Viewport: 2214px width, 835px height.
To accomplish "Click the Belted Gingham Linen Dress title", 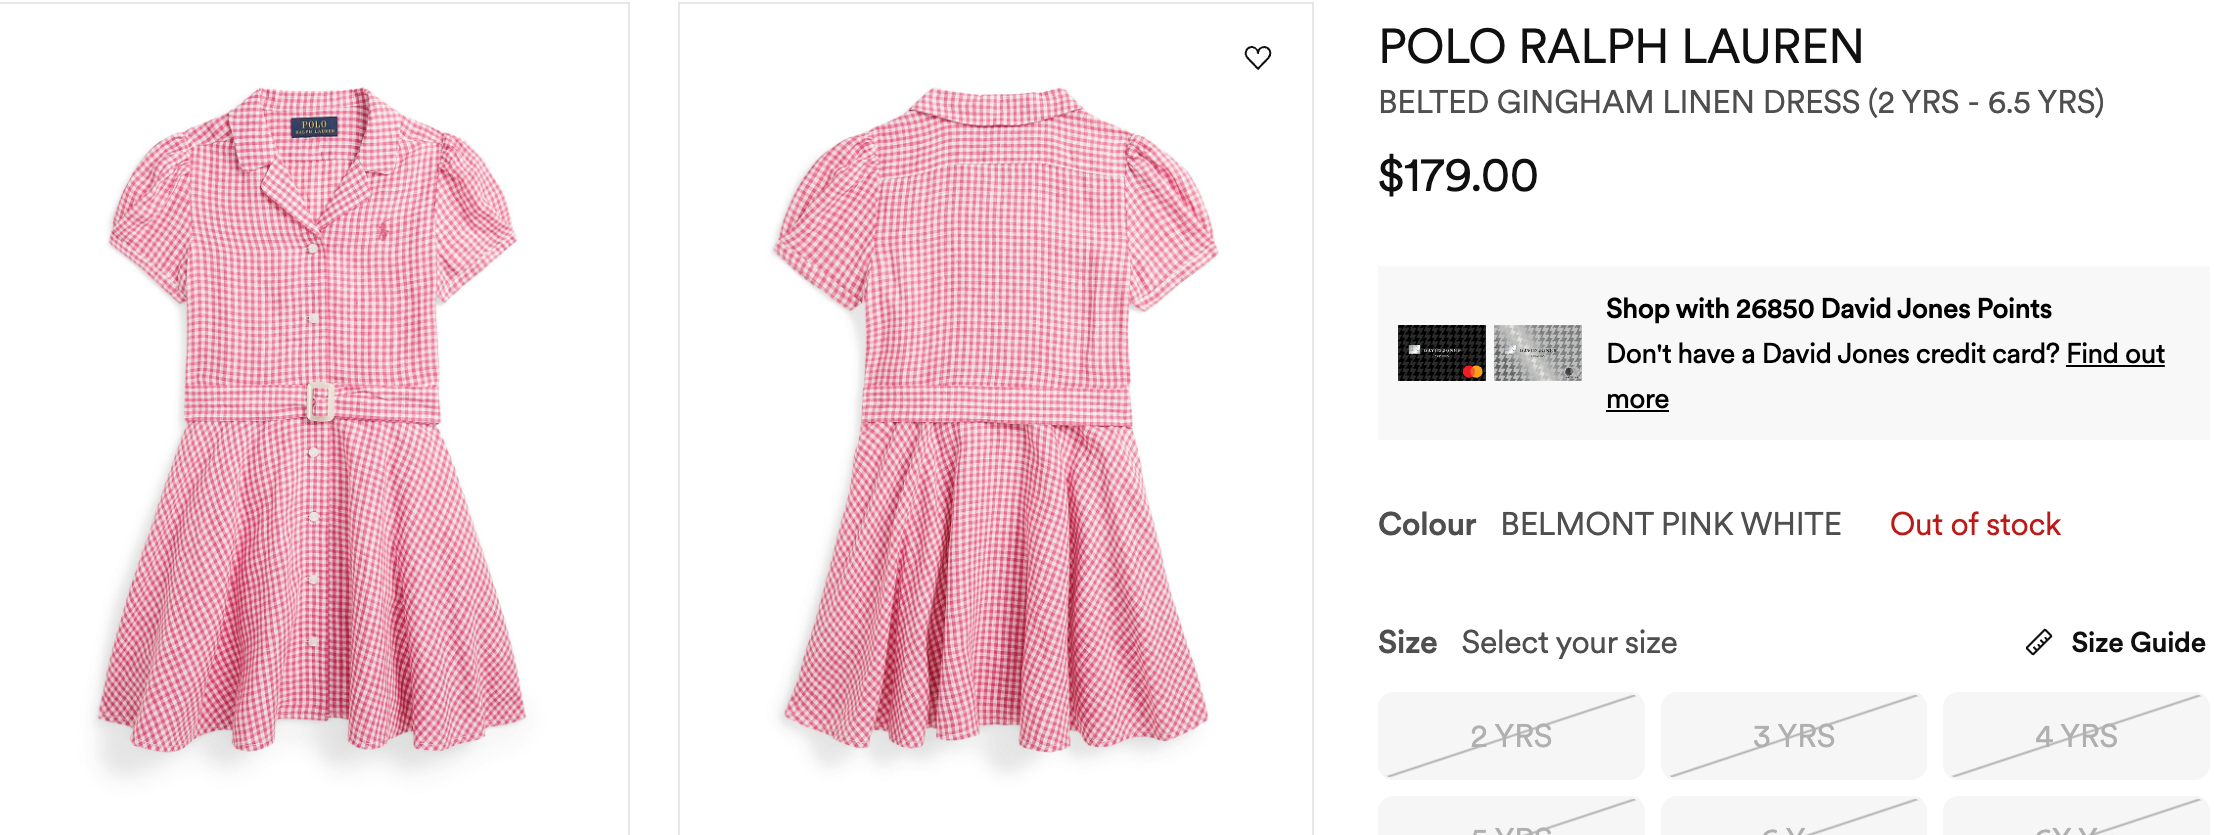I will tap(1740, 102).
